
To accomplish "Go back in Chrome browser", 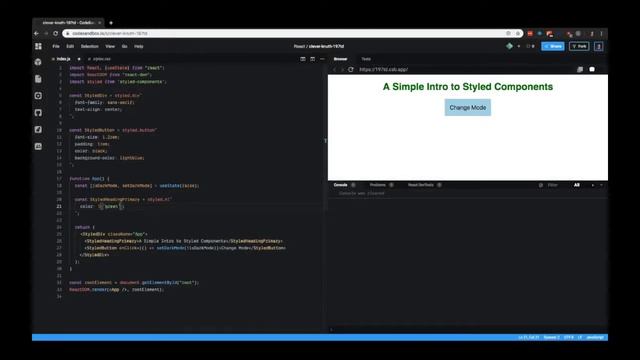I will click(x=37, y=33).
